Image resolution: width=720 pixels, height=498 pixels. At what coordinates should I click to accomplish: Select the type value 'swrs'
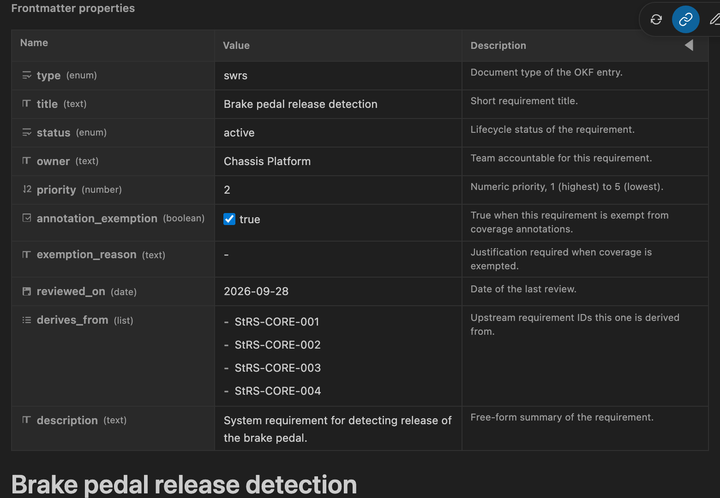(236, 75)
